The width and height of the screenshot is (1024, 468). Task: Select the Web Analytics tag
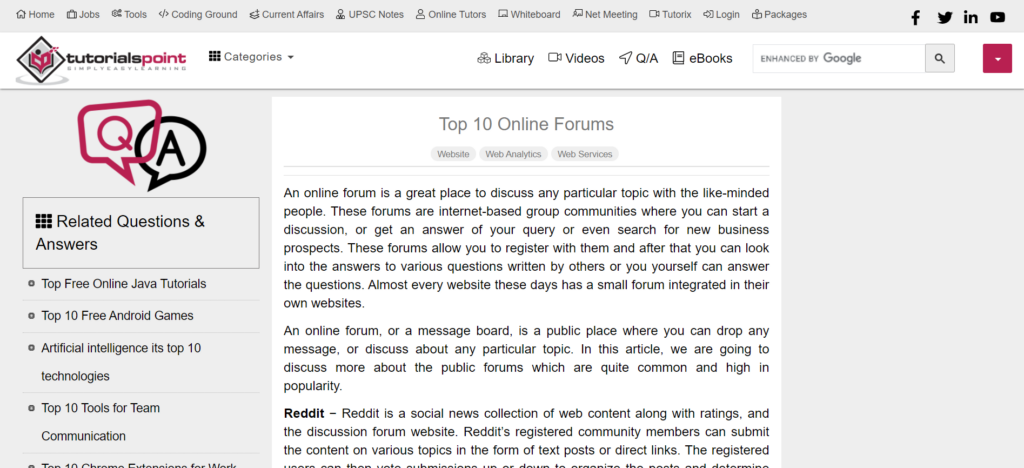(x=513, y=154)
